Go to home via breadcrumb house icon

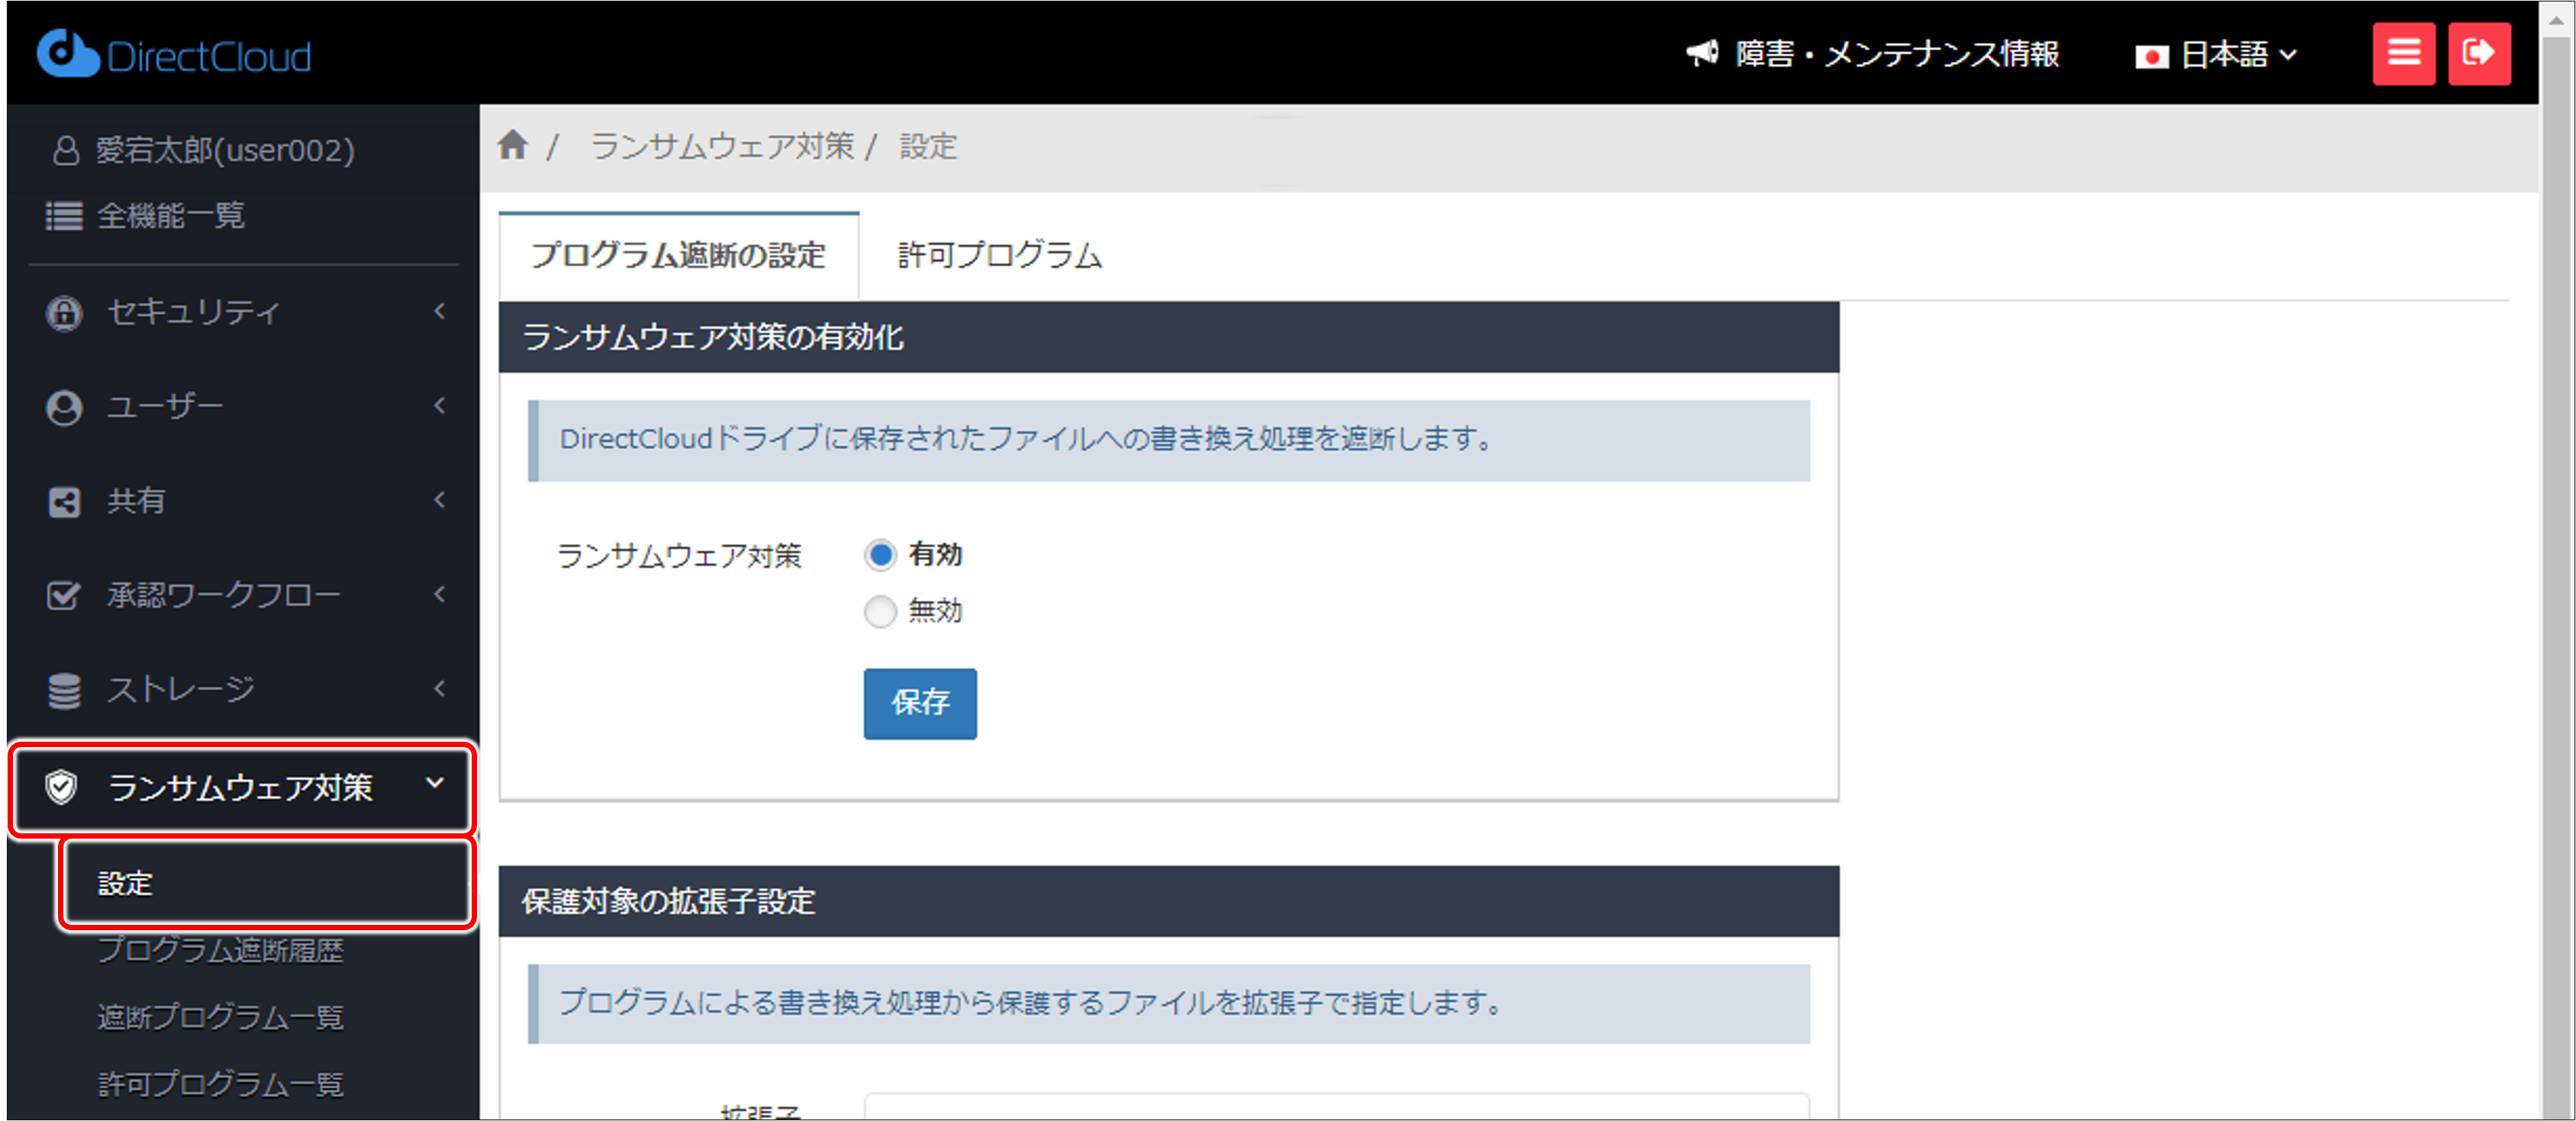coord(513,145)
